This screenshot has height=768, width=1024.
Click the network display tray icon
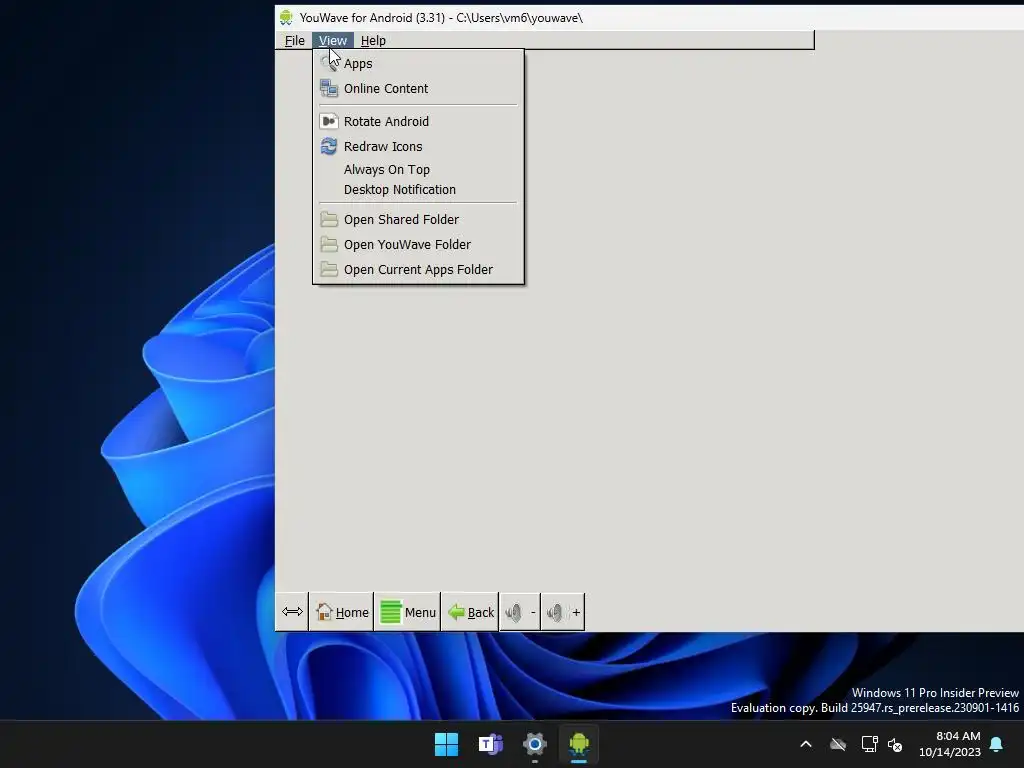pos(869,744)
